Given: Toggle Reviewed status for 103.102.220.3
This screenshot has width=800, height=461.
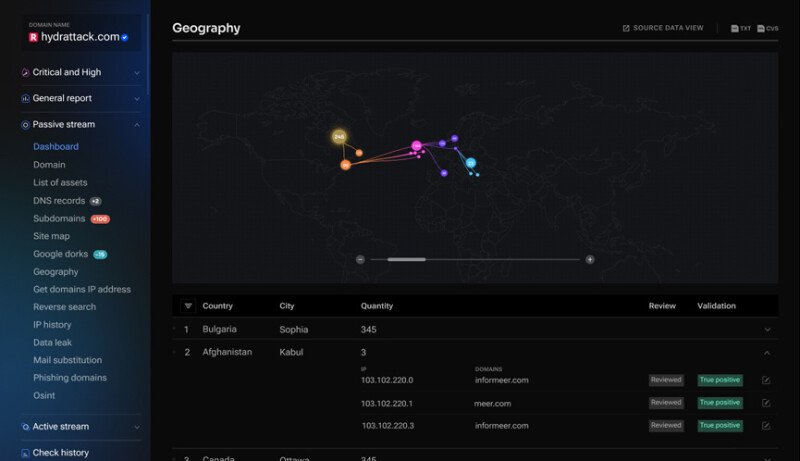Looking at the screenshot, I should pos(665,425).
